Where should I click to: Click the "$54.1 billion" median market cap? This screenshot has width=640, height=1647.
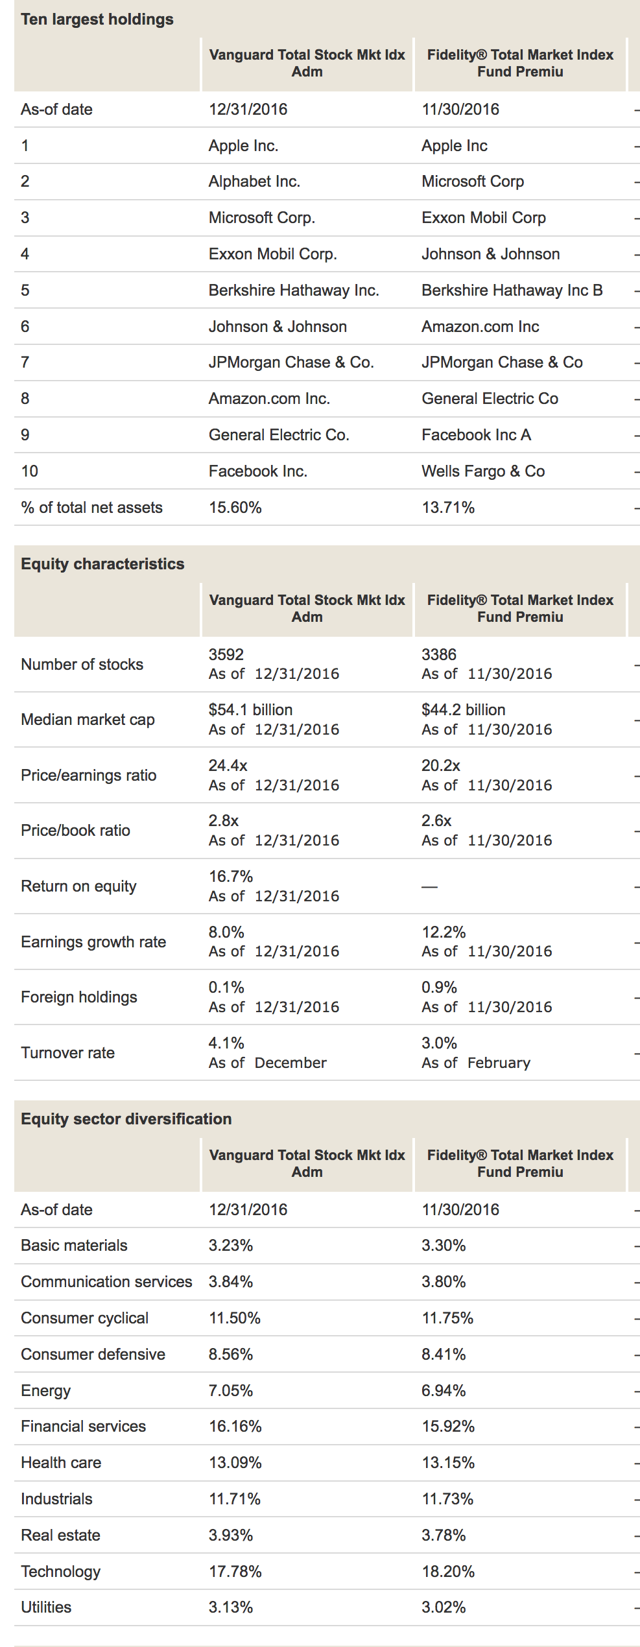(251, 710)
